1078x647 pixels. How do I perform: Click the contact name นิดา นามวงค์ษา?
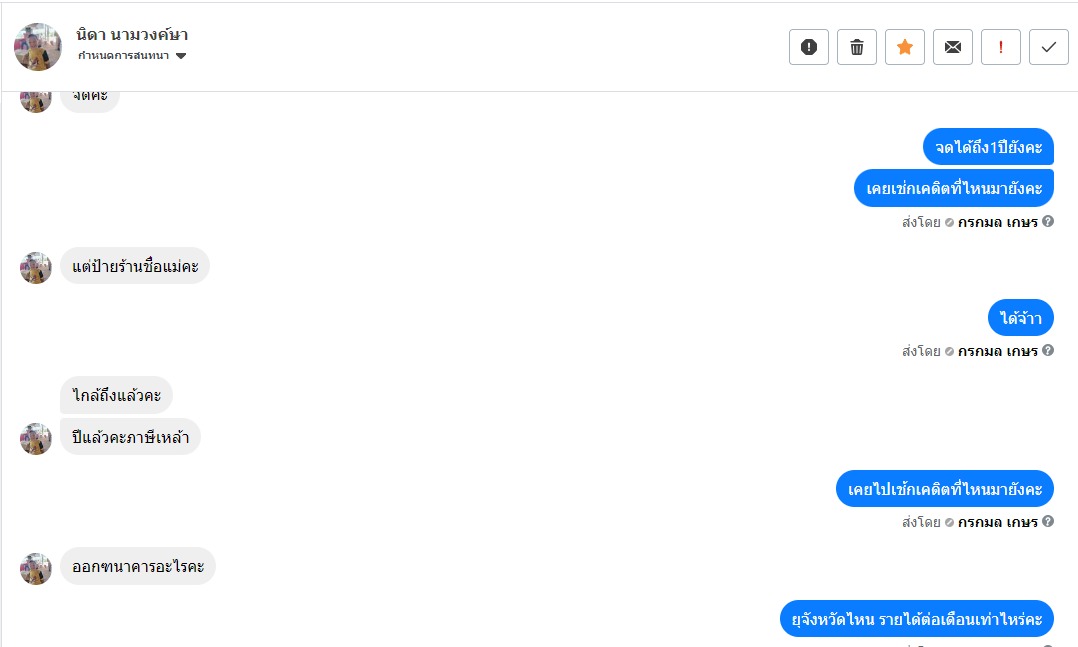click(132, 34)
